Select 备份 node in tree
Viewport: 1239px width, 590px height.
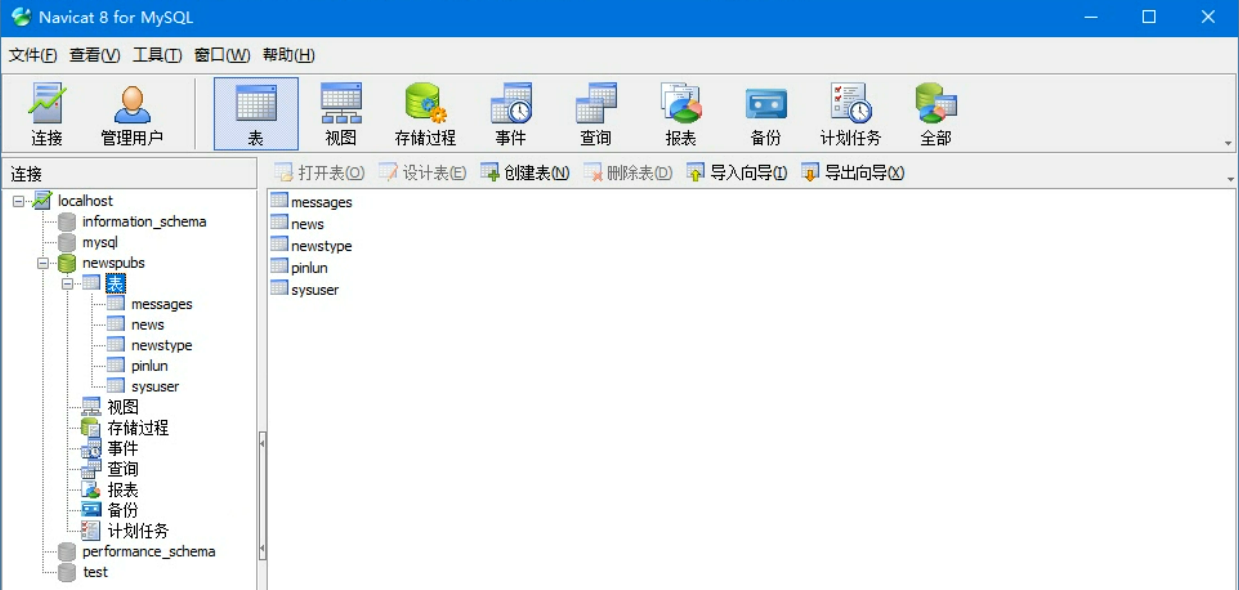123,510
